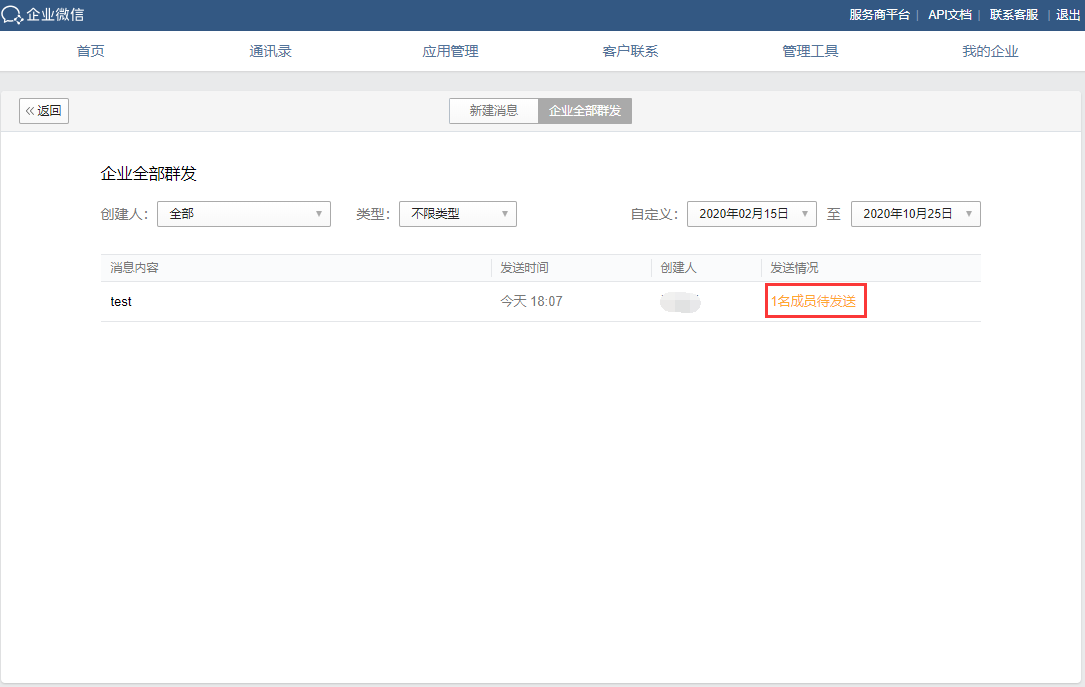Select 管理工具 from the navigation bar

[810, 51]
